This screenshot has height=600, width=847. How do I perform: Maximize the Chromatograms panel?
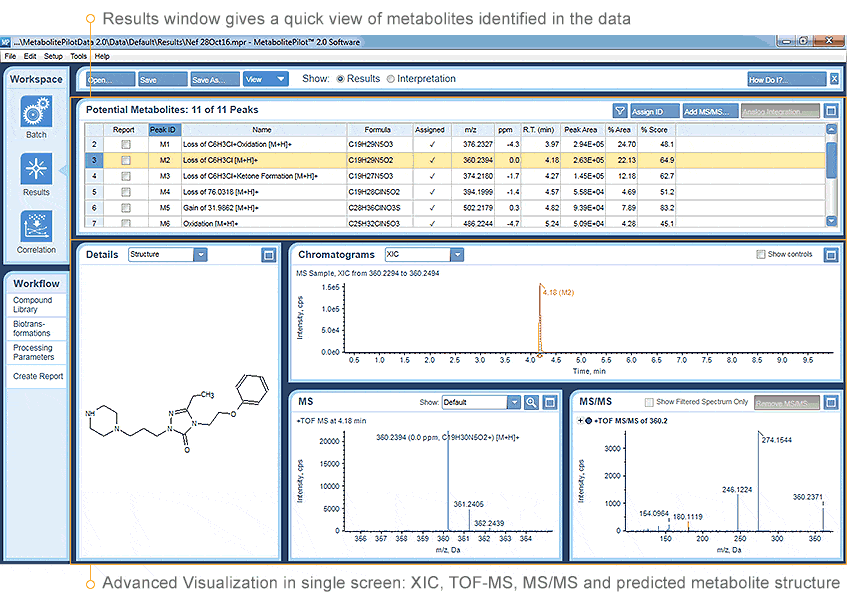(830, 255)
